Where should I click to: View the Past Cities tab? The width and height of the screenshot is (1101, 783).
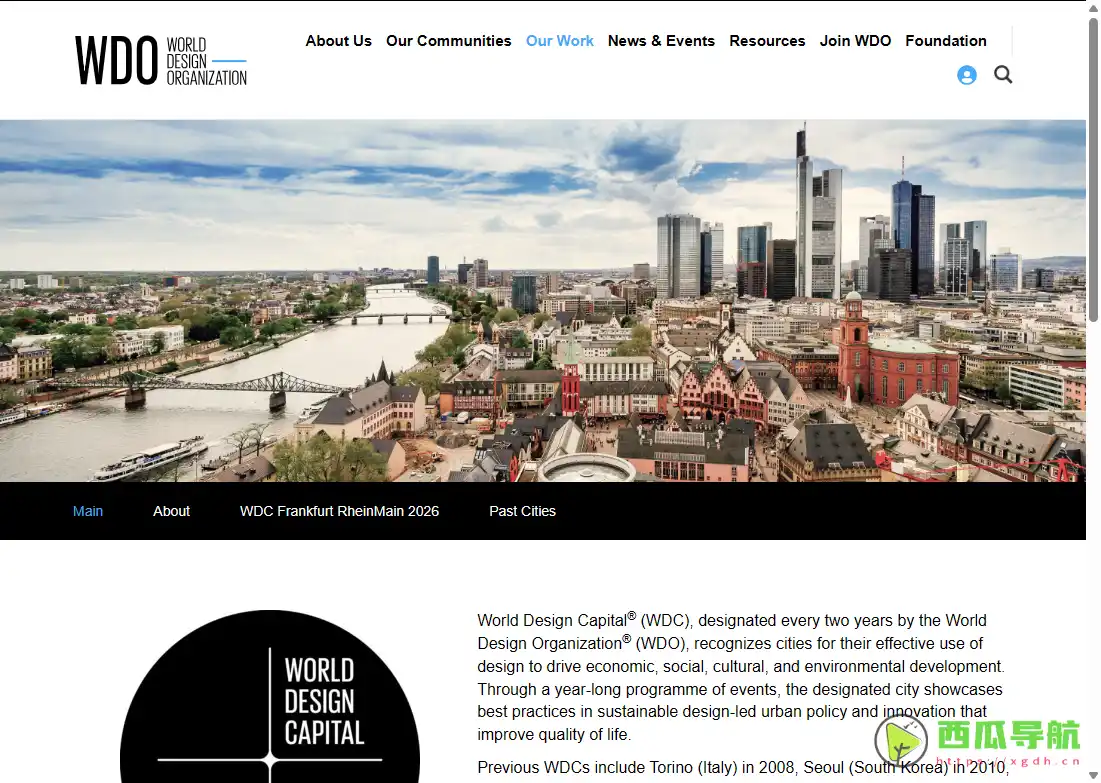point(522,511)
